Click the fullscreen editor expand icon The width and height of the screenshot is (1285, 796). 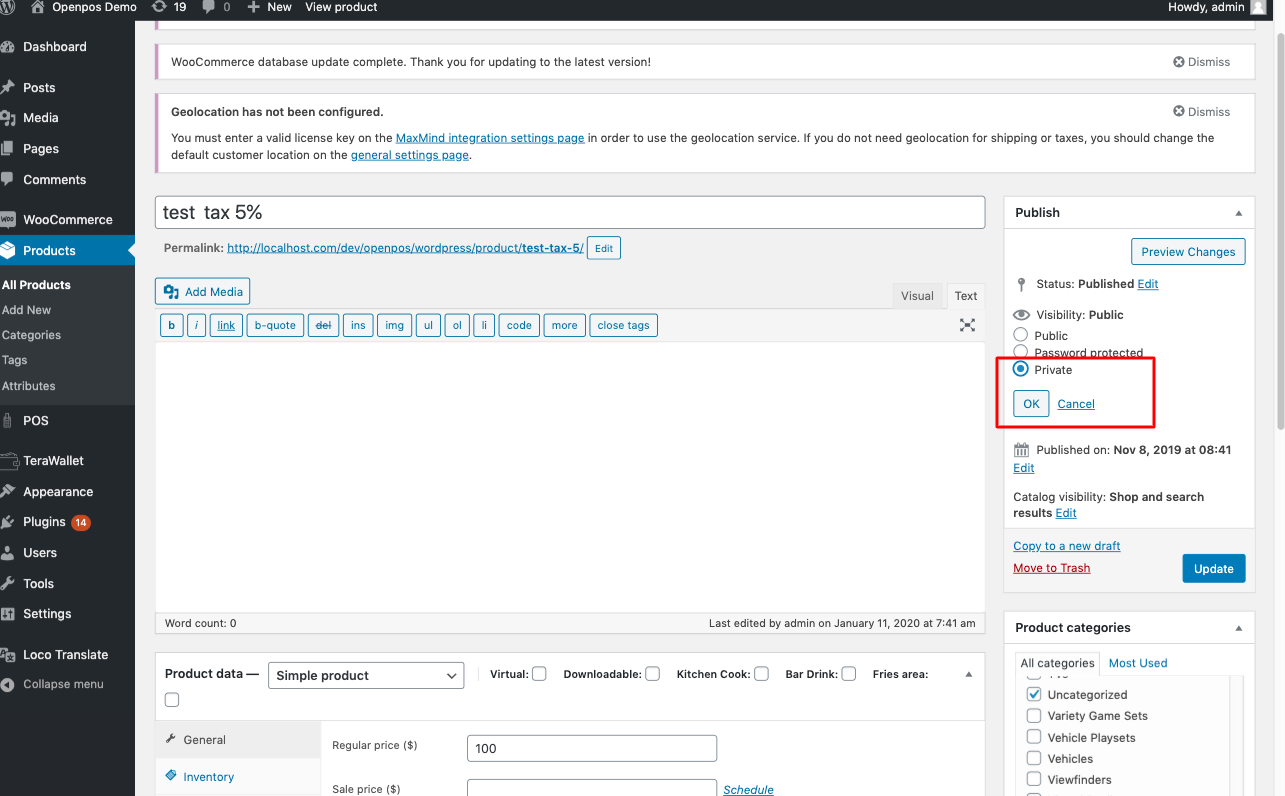967,325
